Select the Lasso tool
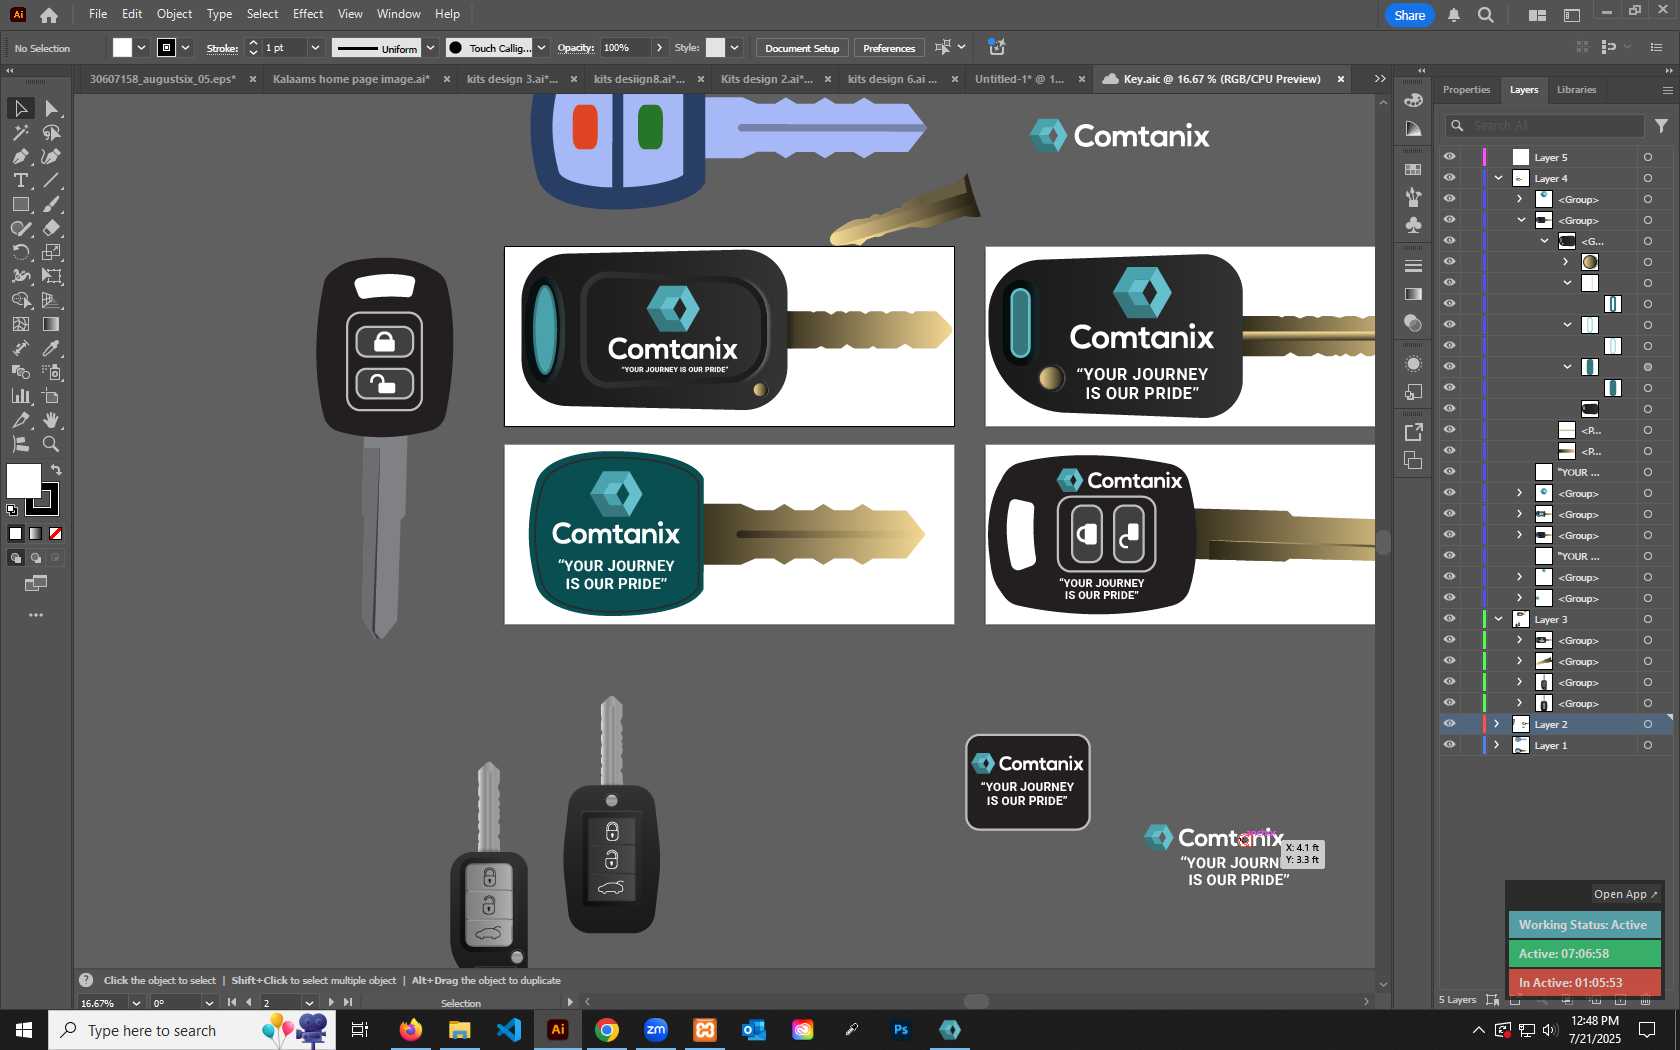The width and height of the screenshot is (1680, 1050). pyautogui.click(x=52, y=132)
